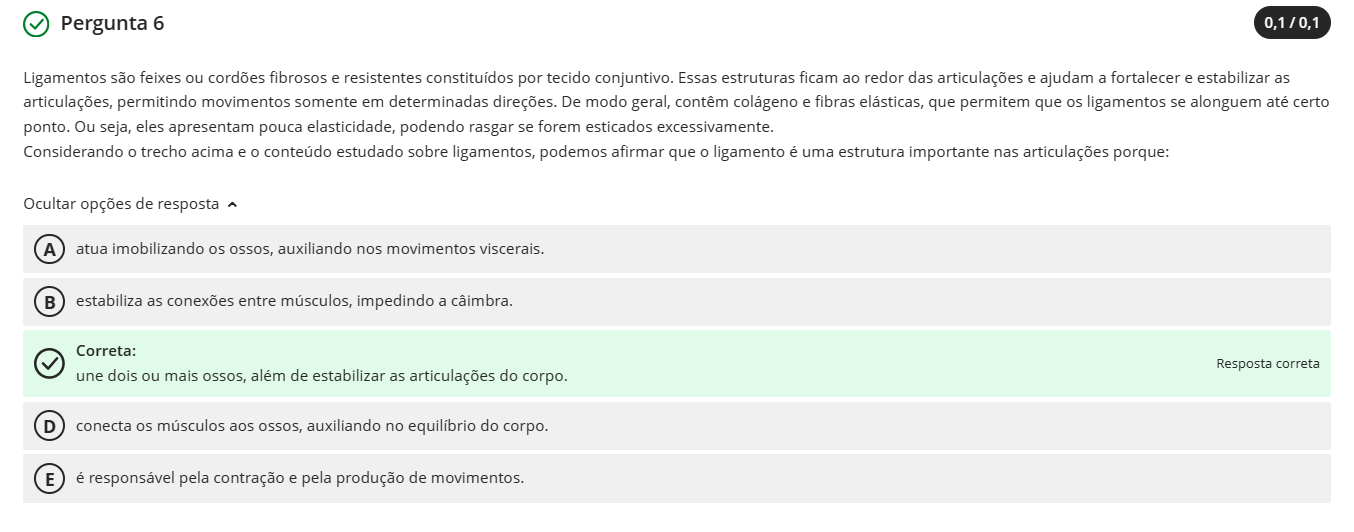
Task: Choose answer "é responsável pela contração"
Action: pos(300,478)
